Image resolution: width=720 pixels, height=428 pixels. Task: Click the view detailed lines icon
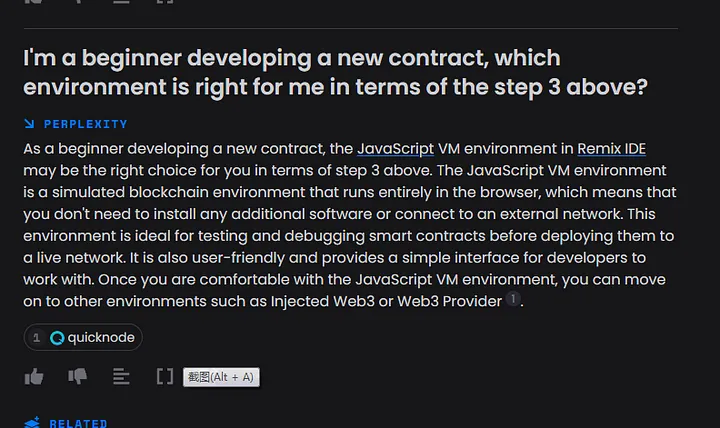tap(121, 377)
